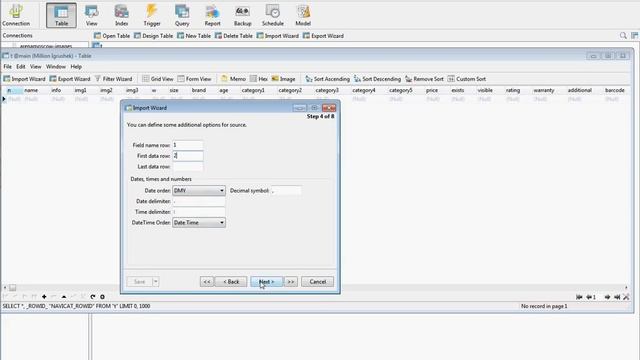Screen dimensions: 640x360
Task: Expand the Save button dropdown arrow
Action: click(x=156, y=282)
